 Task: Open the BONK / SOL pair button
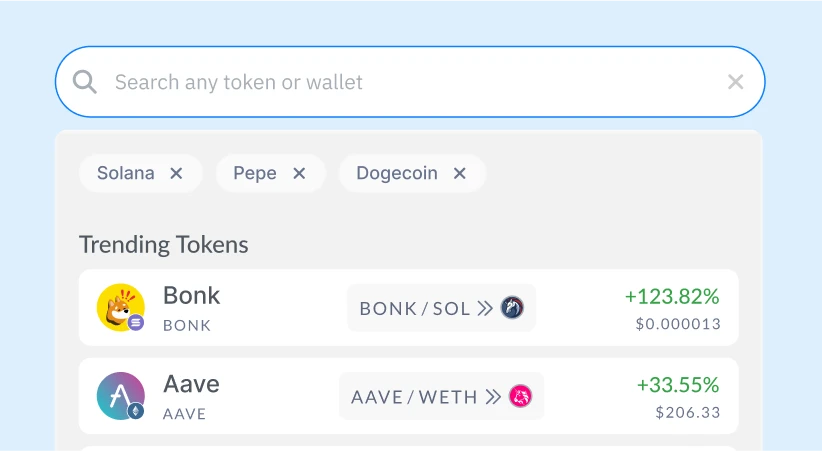point(415,308)
